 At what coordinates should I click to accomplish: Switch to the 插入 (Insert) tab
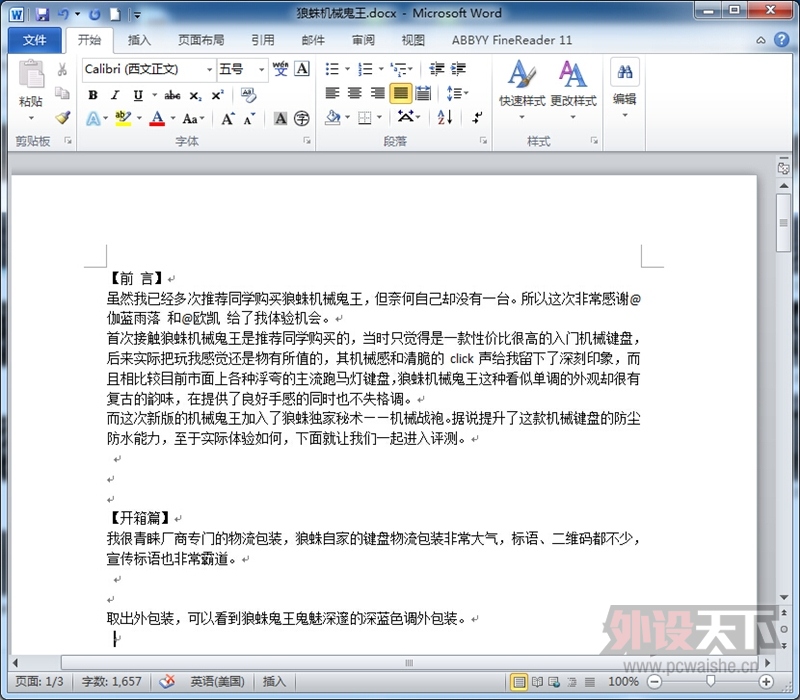click(x=139, y=40)
